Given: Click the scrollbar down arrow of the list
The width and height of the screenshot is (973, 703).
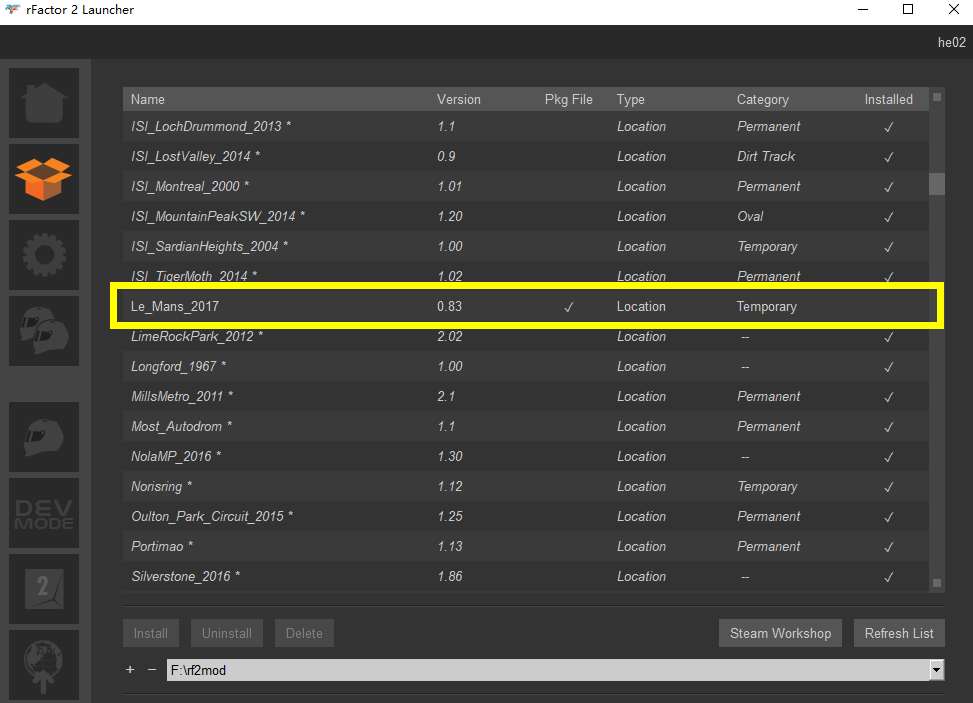Looking at the screenshot, I should (x=937, y=583).
